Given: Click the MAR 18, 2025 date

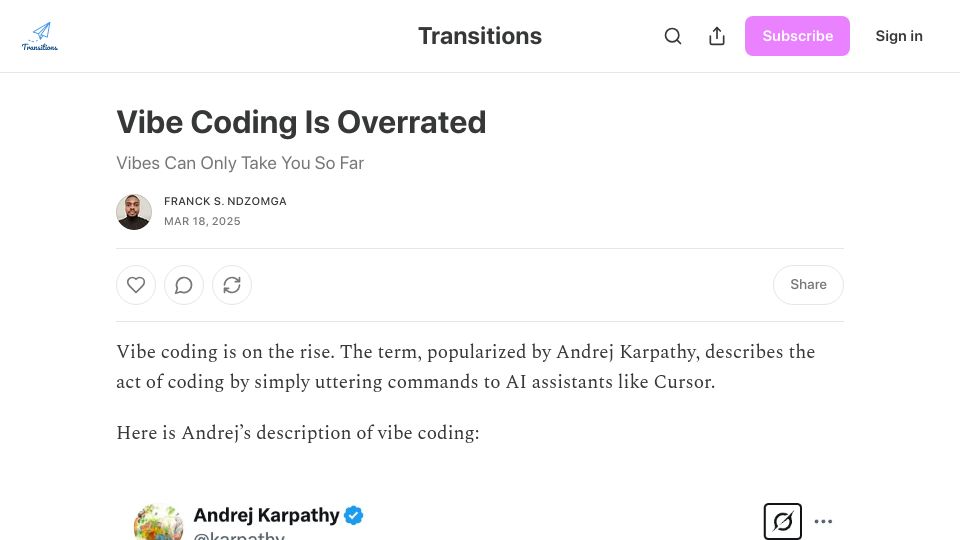Looking at the screenshot, I should [202, 222].
